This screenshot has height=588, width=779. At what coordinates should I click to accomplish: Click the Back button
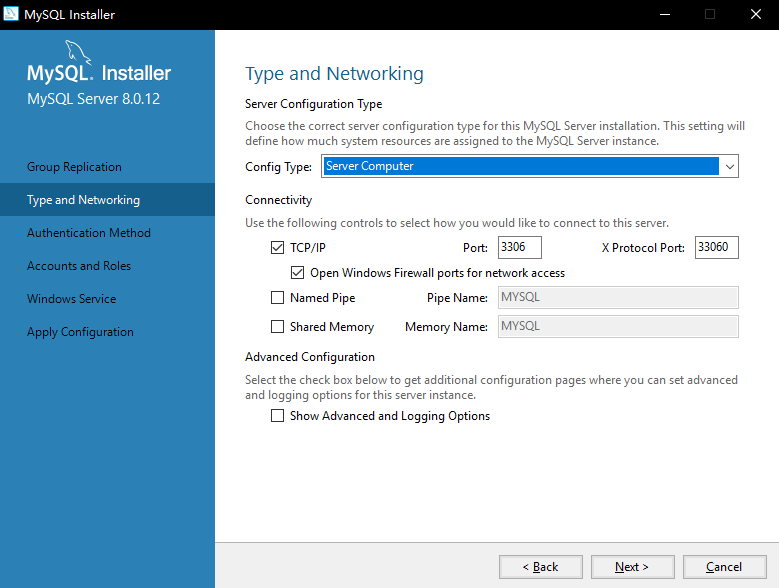(541, 567)
